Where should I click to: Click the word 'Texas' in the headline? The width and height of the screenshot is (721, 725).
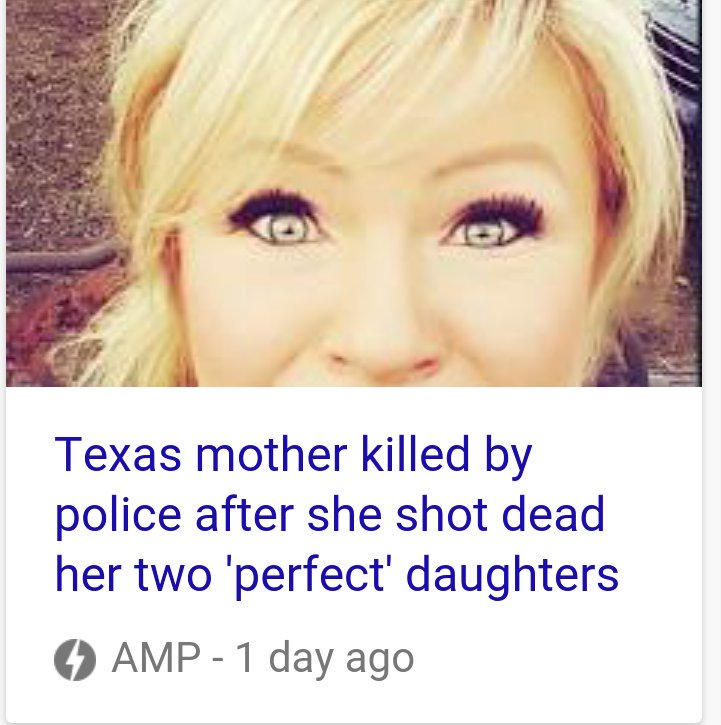pyautogui.click(x=118, y=454)
